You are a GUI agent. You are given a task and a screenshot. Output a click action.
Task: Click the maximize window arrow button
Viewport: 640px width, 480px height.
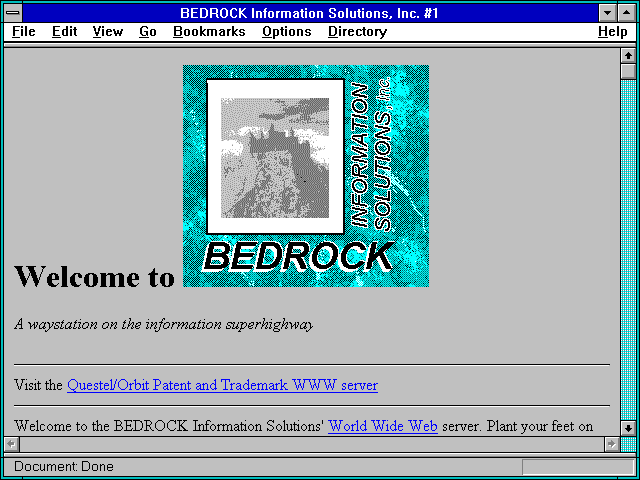(627, 13)
